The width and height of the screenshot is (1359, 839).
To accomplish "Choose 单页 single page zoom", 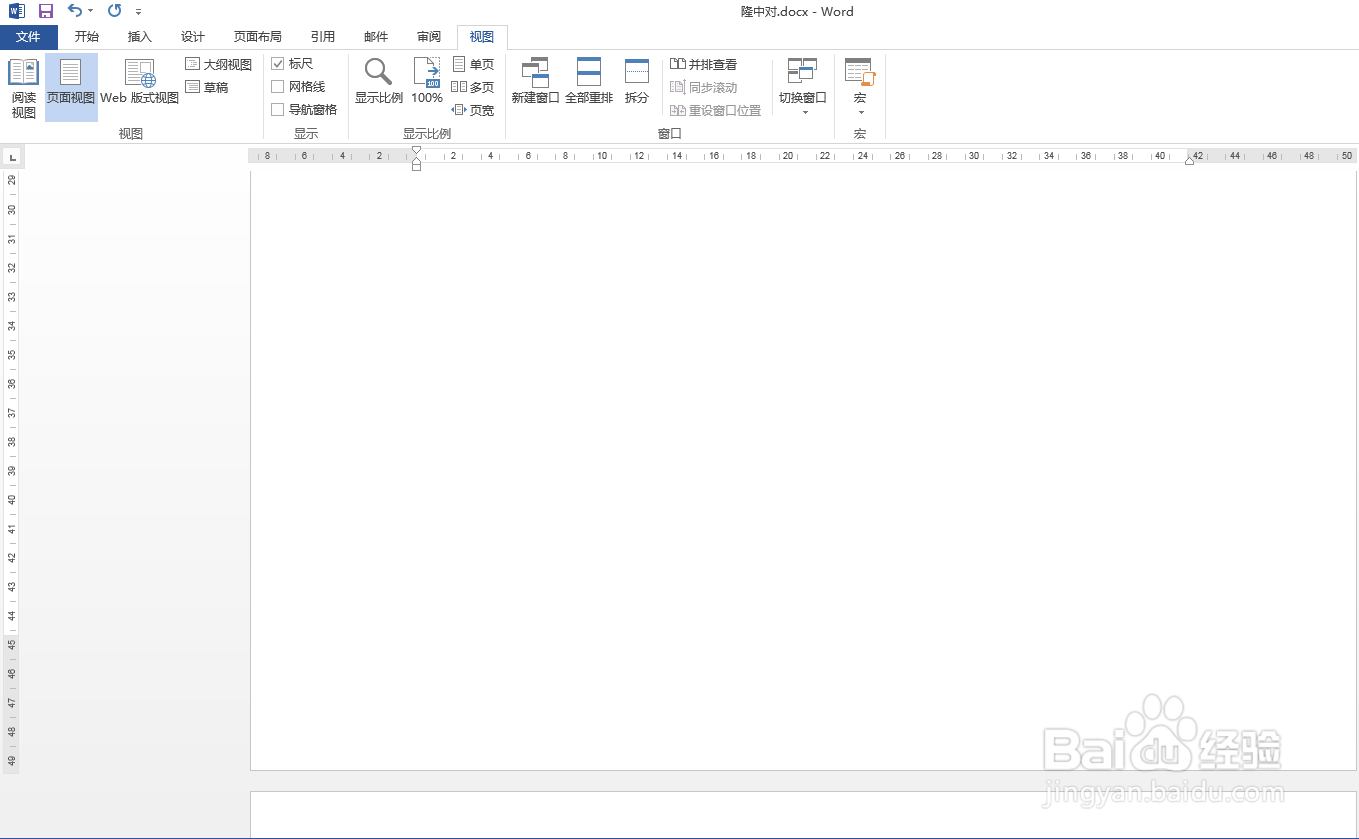I will [x=473, y=64].
